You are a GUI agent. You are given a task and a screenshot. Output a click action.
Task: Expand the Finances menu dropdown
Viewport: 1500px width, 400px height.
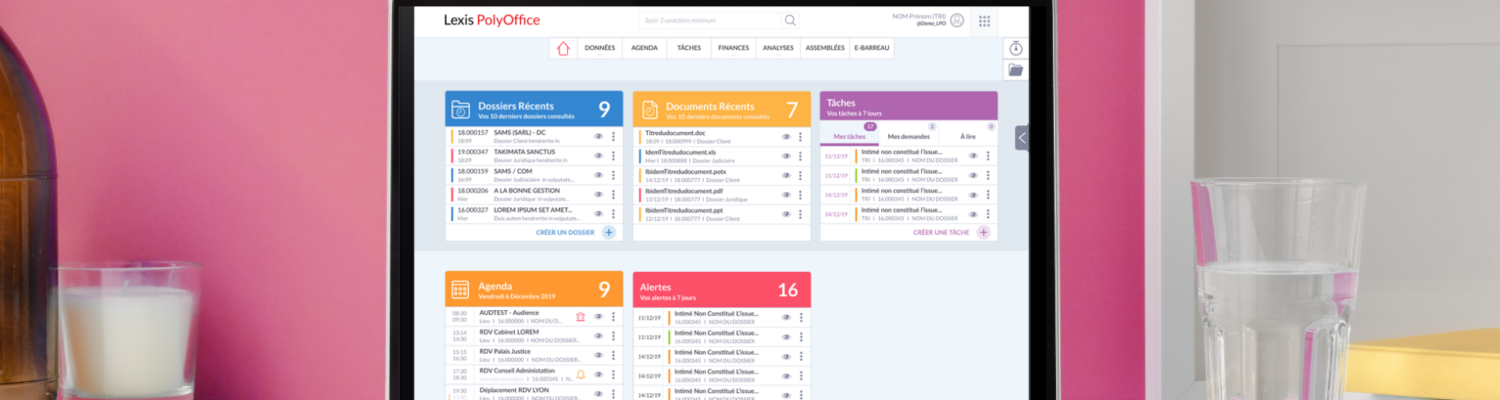coord(733,48)
